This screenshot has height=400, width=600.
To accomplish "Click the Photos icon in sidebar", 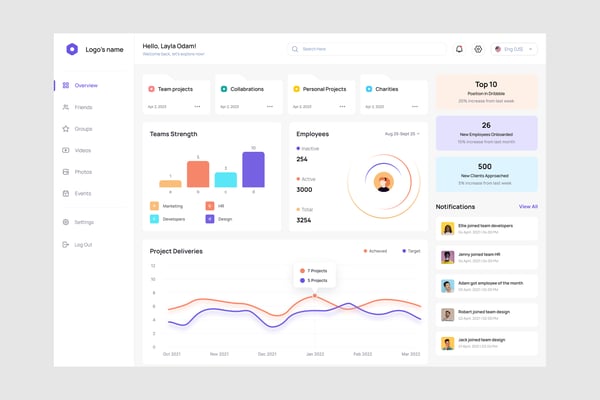I will [x=66, y=172].
